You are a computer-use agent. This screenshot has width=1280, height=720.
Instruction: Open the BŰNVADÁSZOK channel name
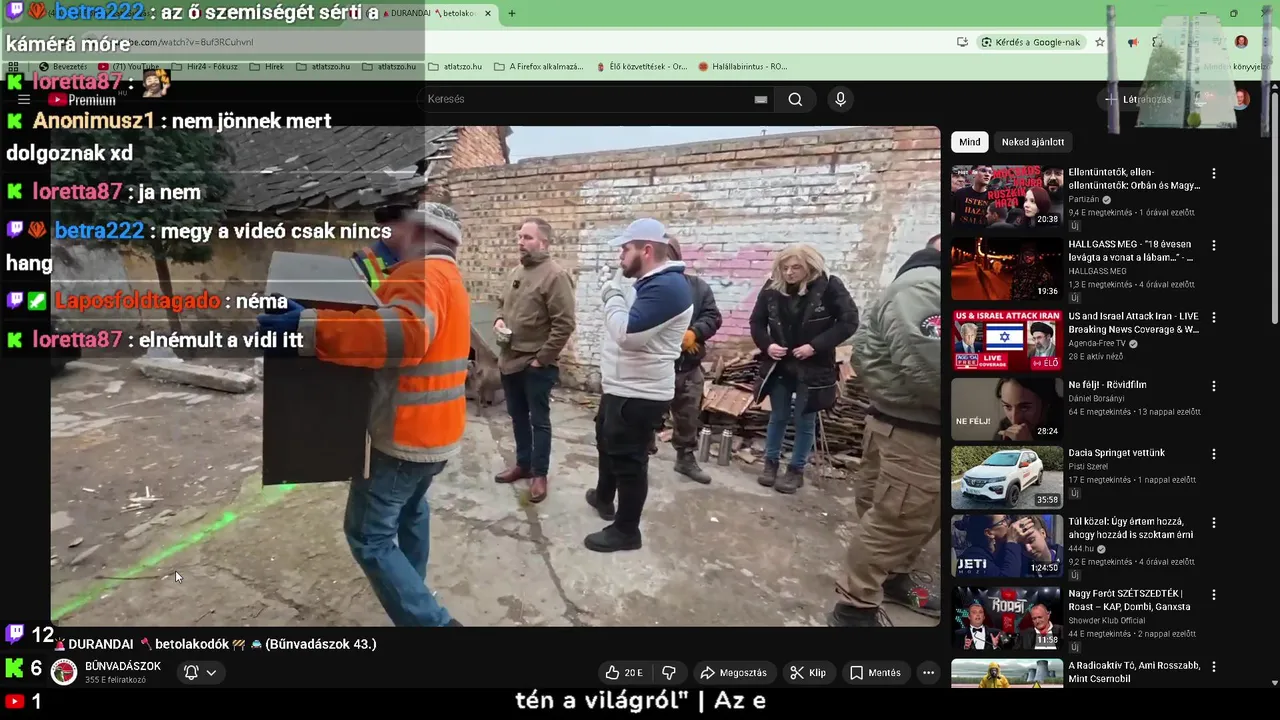(x=123, y=666)
